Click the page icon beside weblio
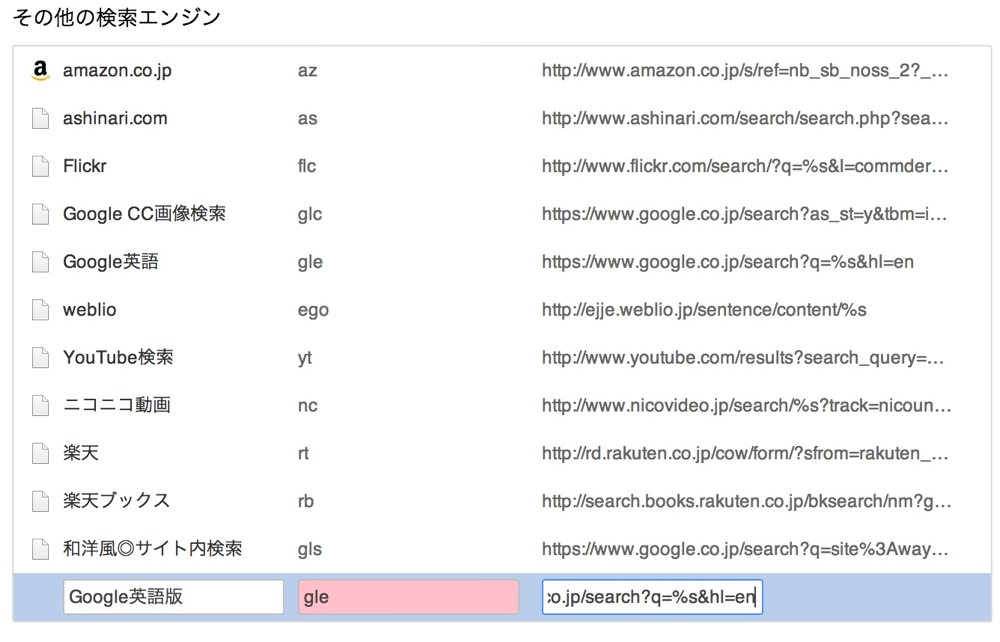This screenshot has width=1000, height=642. (40, 310)
